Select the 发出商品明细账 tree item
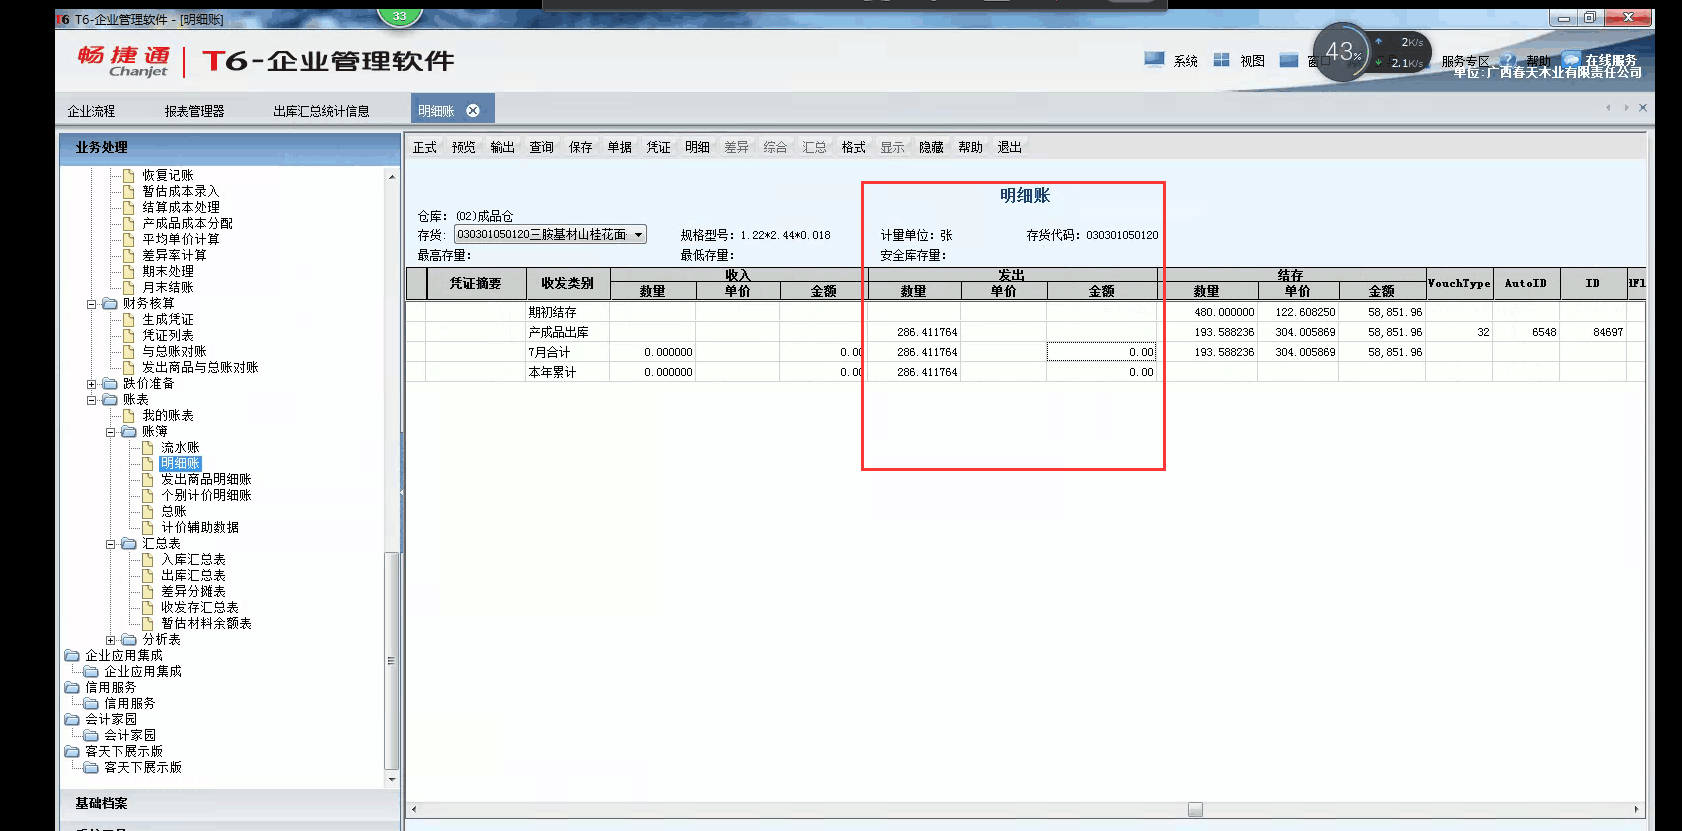Screen dimensions: 1682x831 pos(206,479)
